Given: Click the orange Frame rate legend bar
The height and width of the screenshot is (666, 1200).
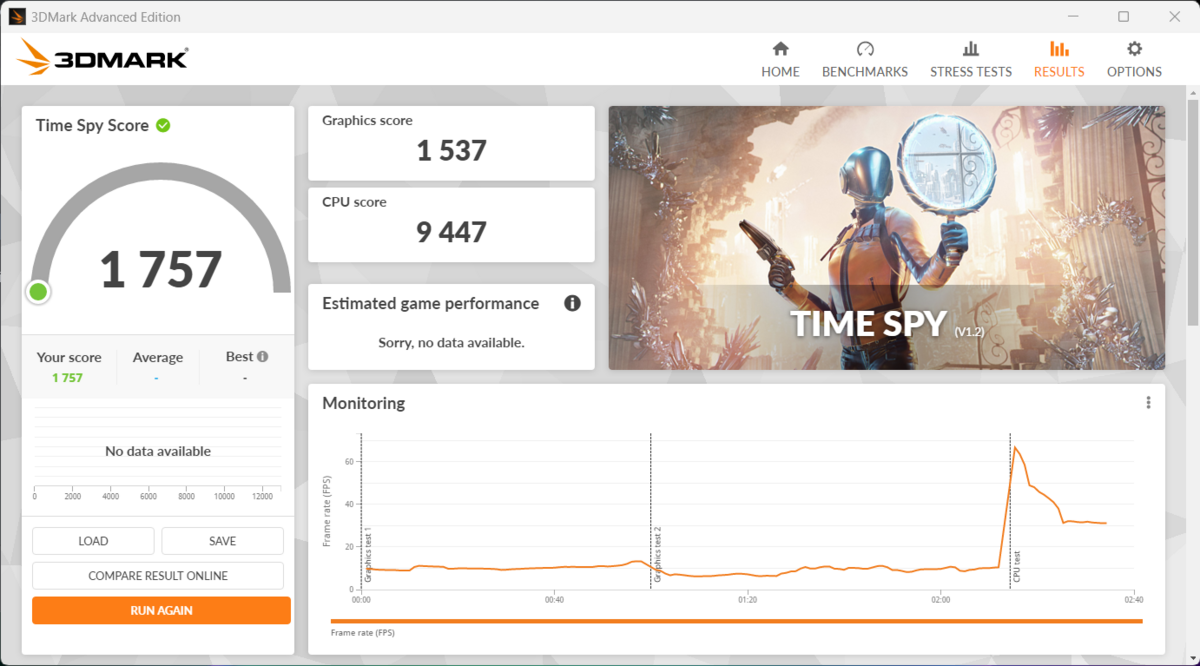Looking at the screenshot, I should (x=736, y=621).
